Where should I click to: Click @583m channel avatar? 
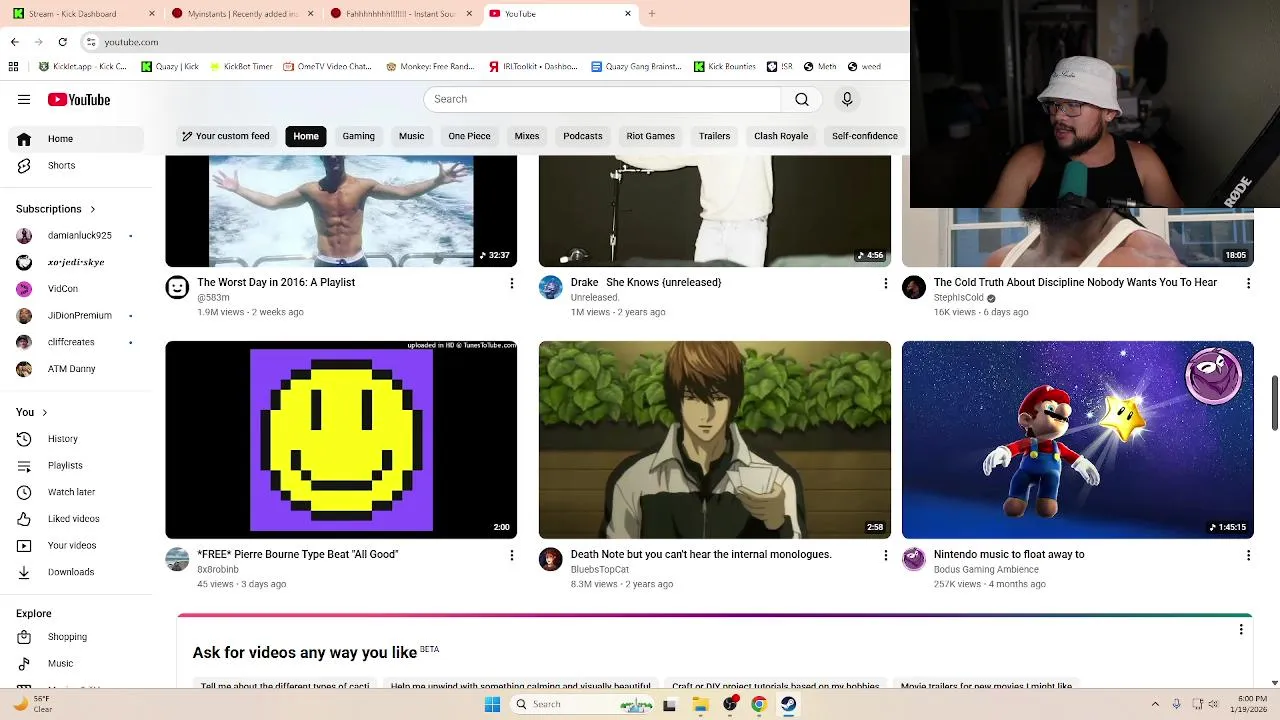[177, 288]
